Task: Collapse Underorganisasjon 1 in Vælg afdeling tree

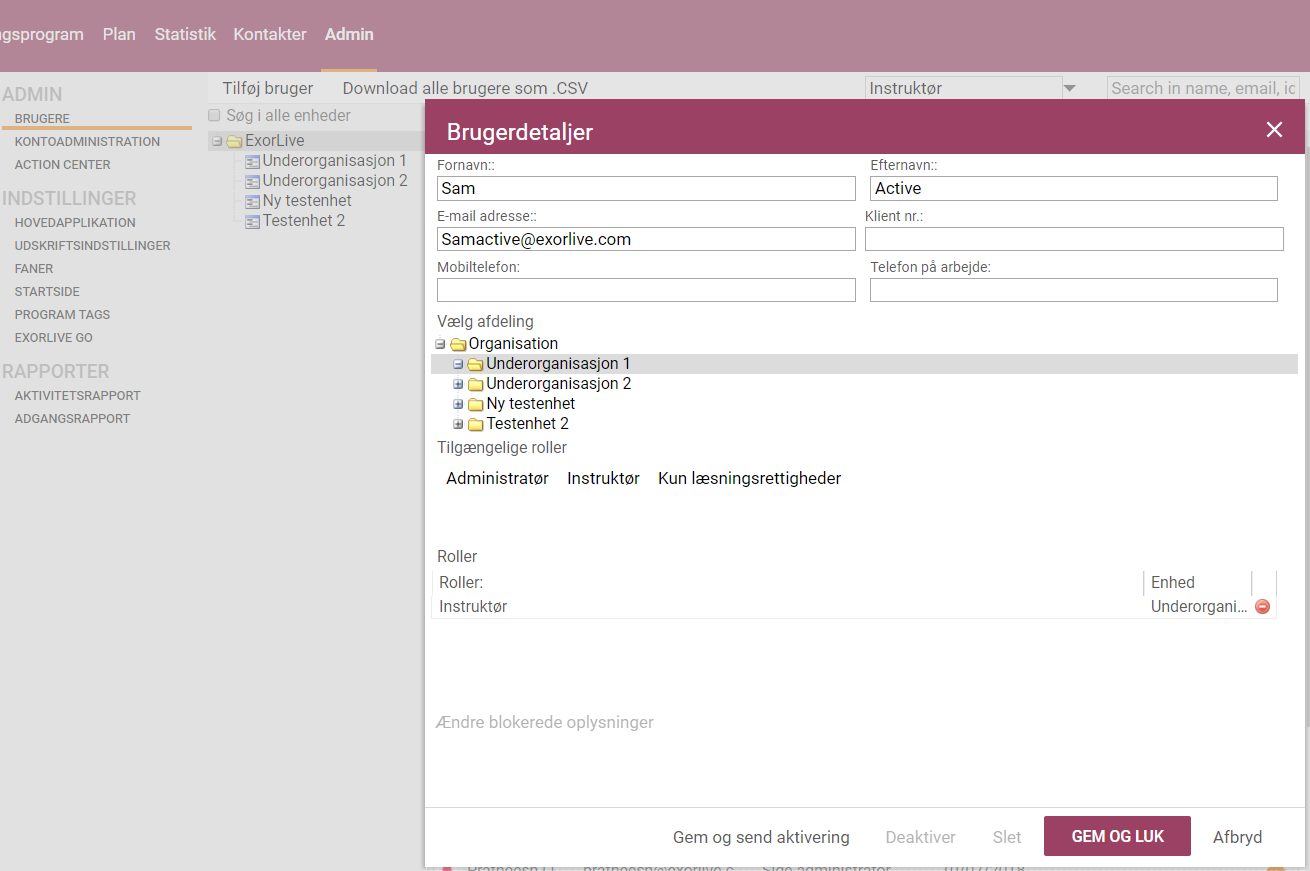Action: (x=458, y=364)
